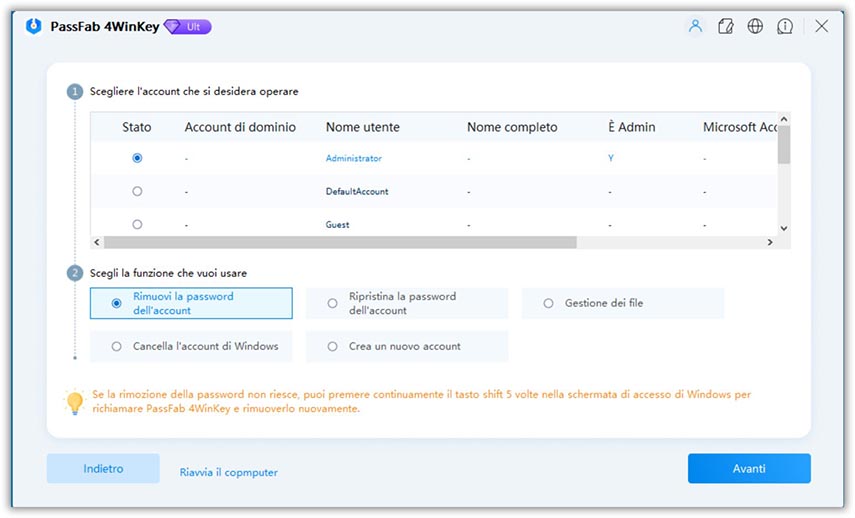
Task: Click the Nome utente column header
Action: click(x=363, y=127)
